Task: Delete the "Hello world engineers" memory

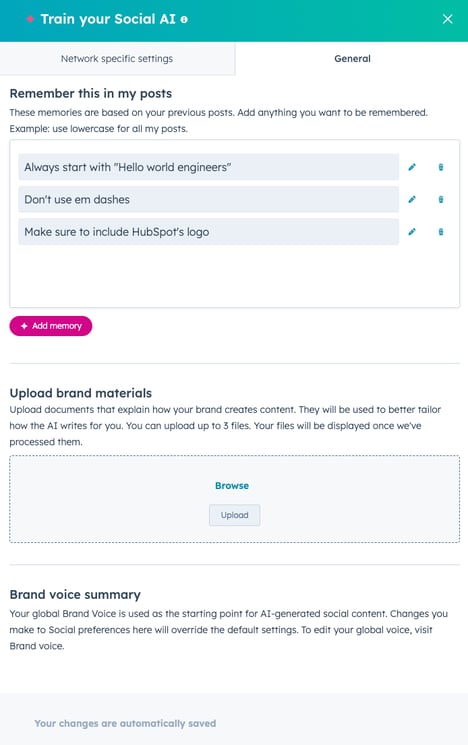Action: tap(441, 167)
